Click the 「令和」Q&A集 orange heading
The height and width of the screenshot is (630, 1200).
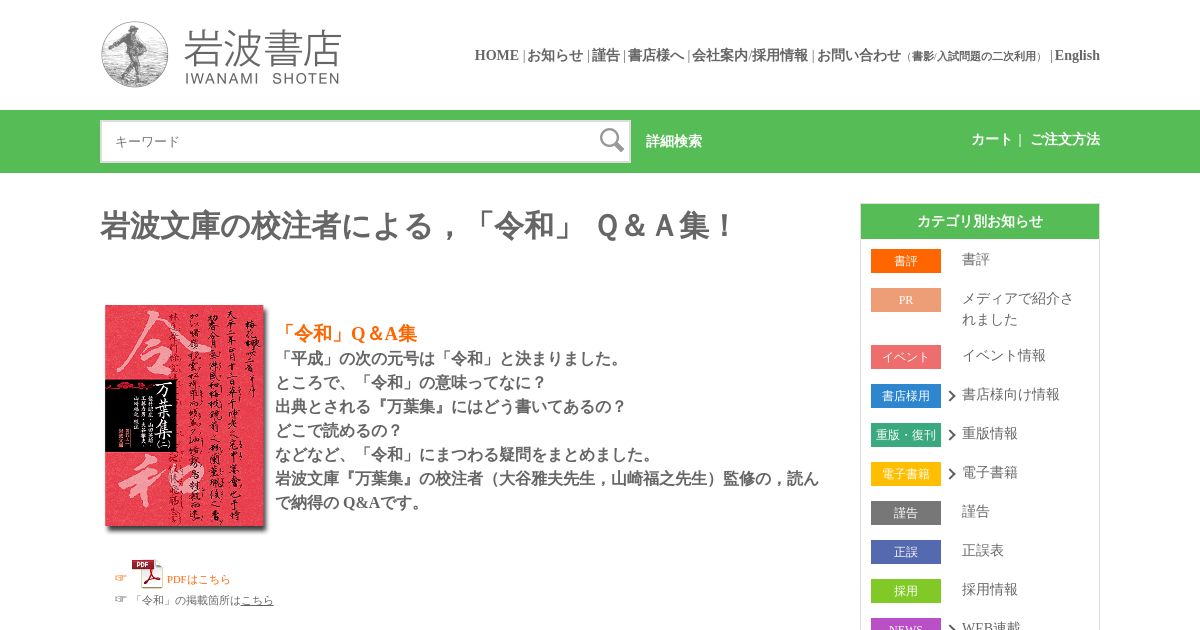[x=346, y=334]
